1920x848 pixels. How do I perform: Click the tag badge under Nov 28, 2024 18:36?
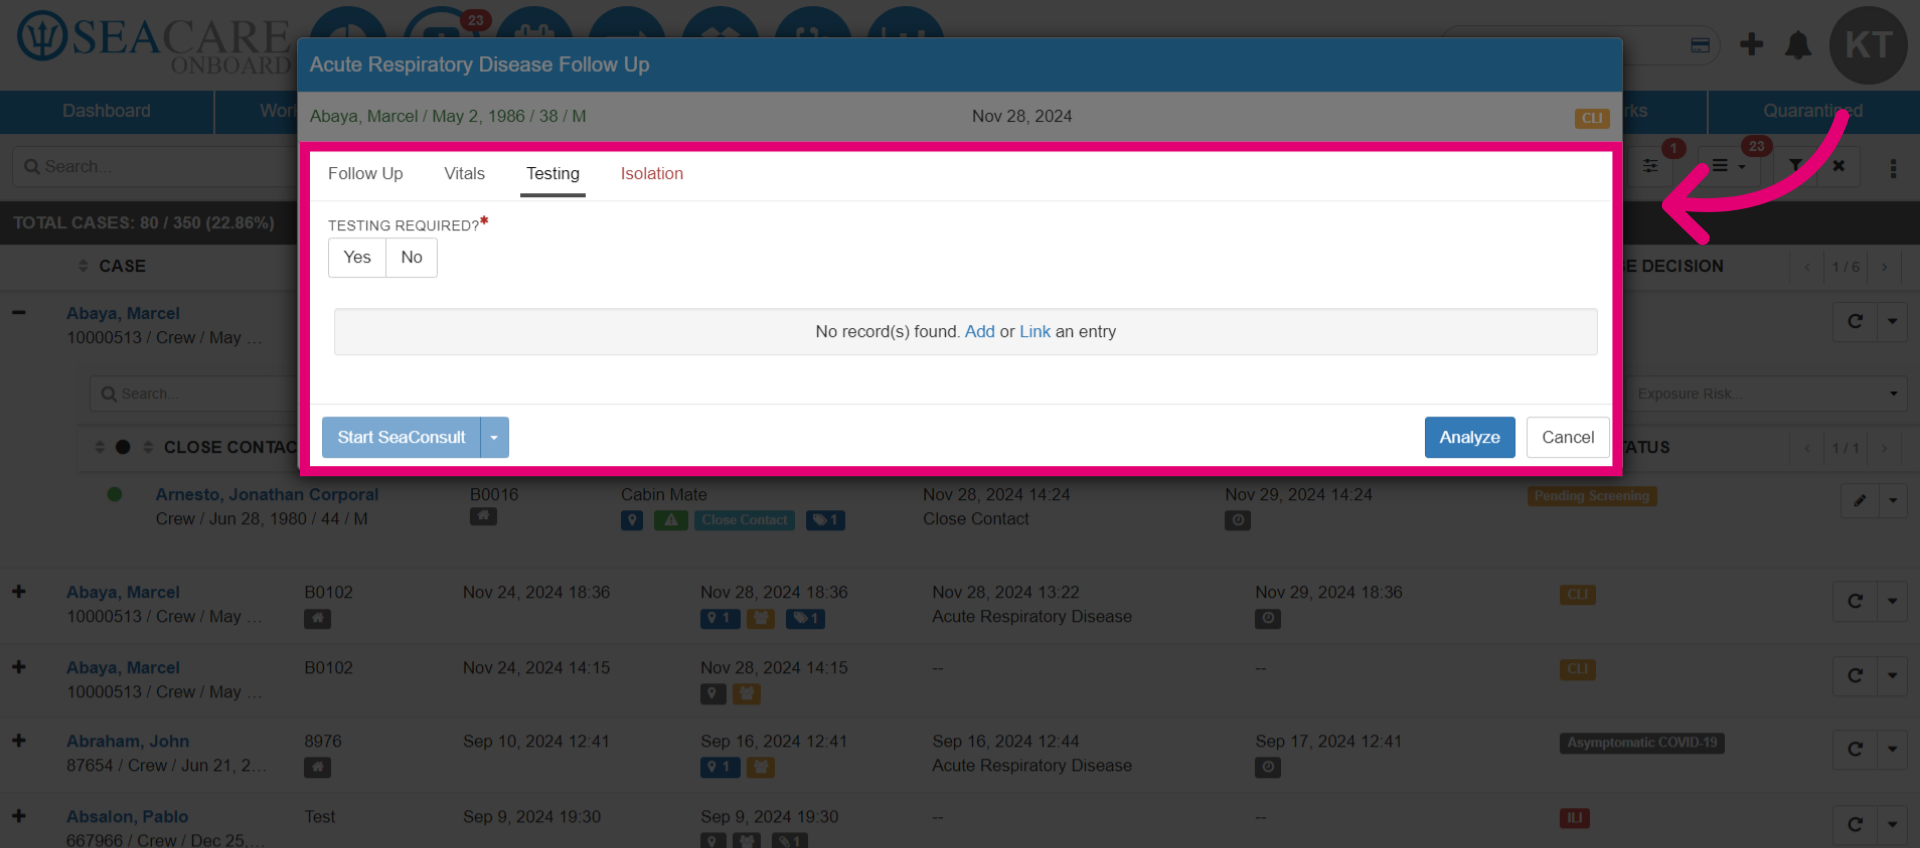point(805,619)
